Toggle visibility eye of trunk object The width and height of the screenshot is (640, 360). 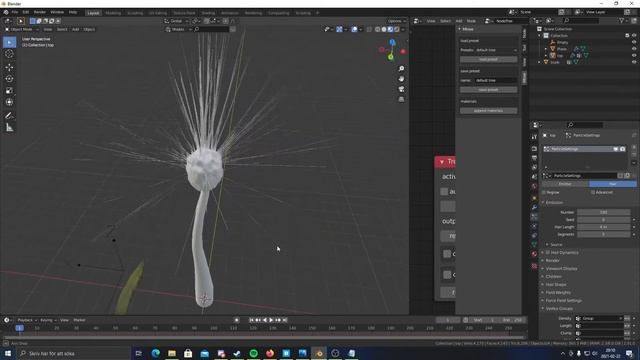[x=634, y=62]
